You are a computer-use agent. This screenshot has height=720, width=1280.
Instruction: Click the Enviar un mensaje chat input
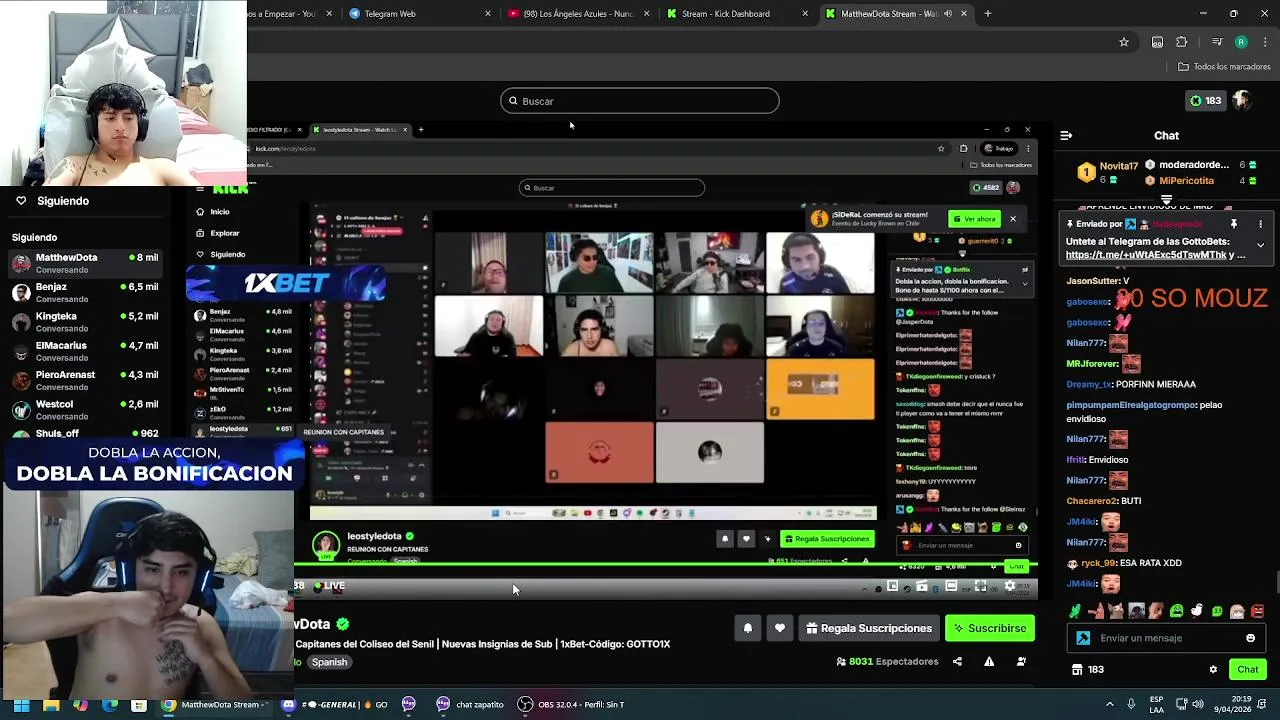1166,638
